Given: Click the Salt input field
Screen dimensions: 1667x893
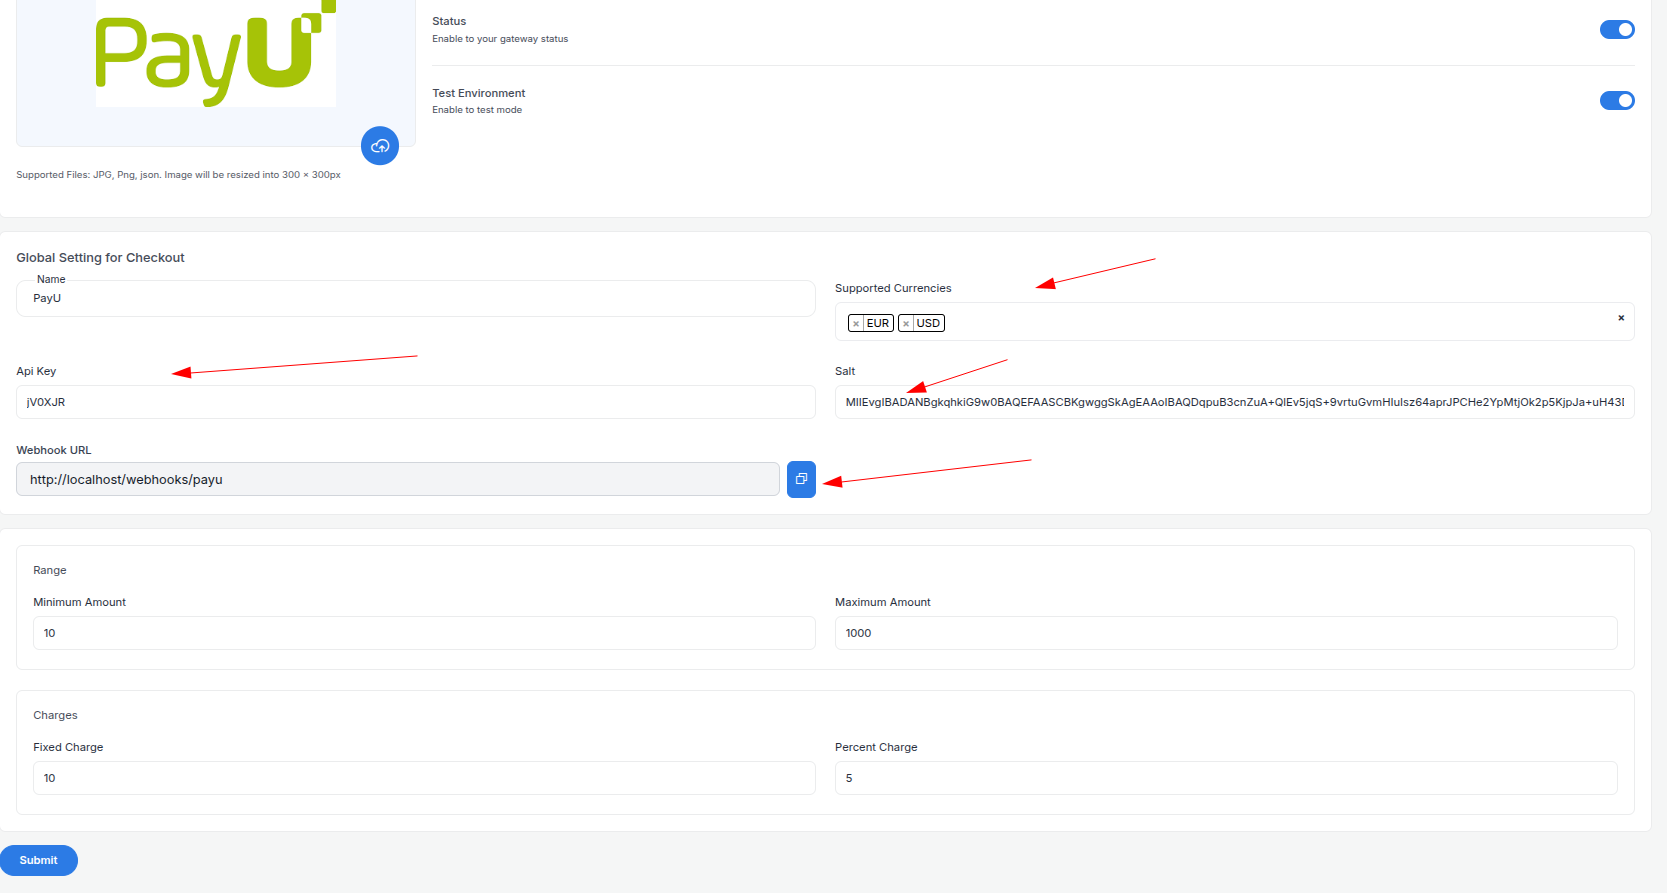Looking at the screenshot, I should tap(1235, 402).
